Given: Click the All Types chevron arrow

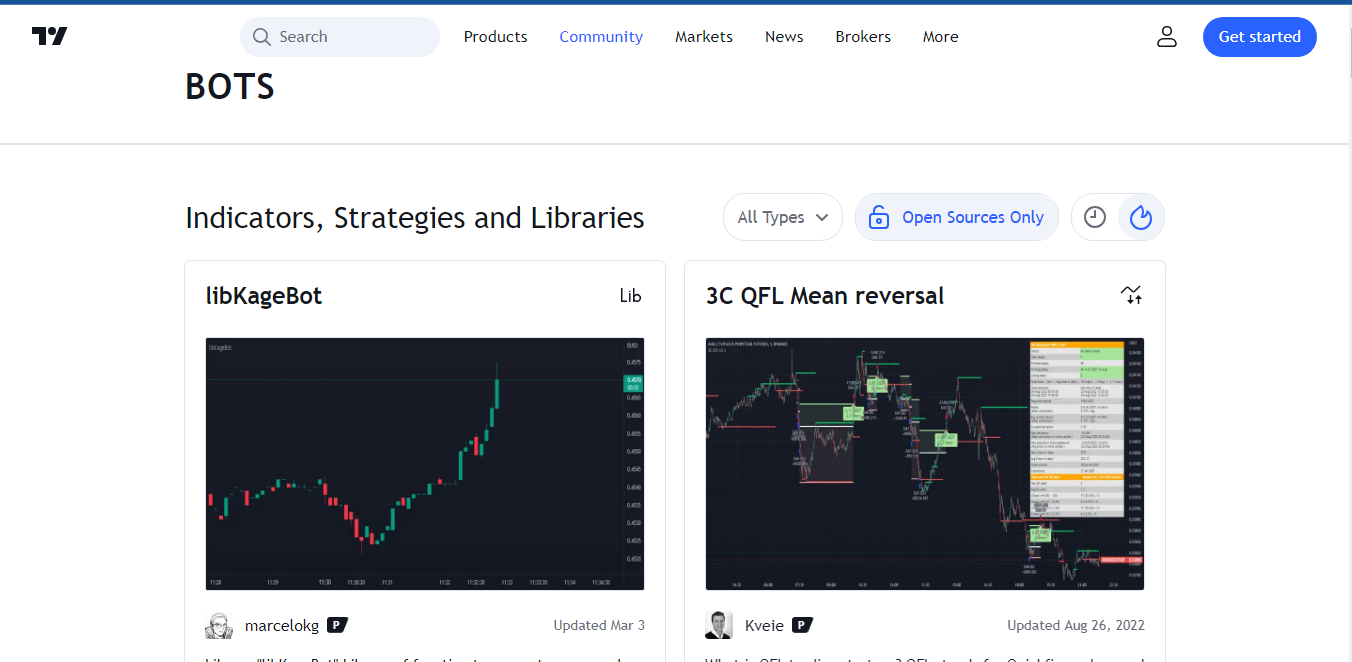Looking at the screenshot, I should 823,217.
